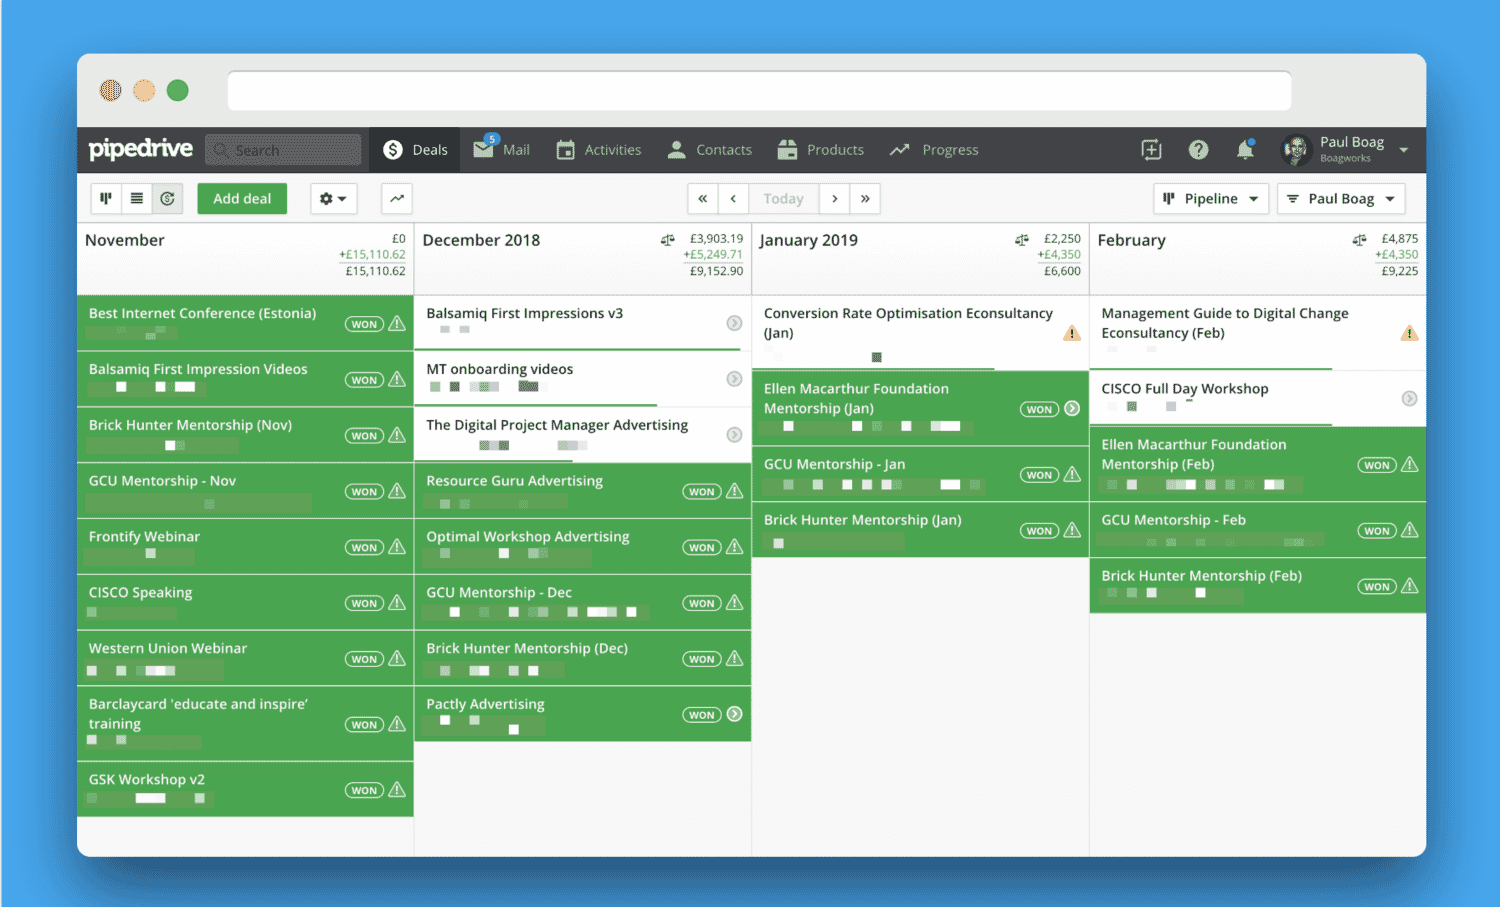Click arrow icon on Ellen Macarthur Mentorship (Jan)
The image size is (1500, 907).
point(1072,408)
